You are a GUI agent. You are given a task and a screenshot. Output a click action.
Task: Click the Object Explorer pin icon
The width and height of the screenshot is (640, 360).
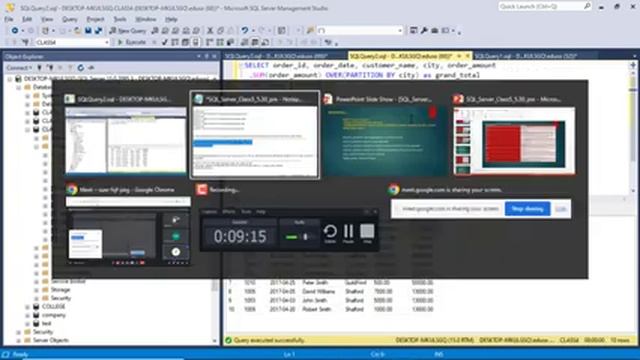coord(207,56)
